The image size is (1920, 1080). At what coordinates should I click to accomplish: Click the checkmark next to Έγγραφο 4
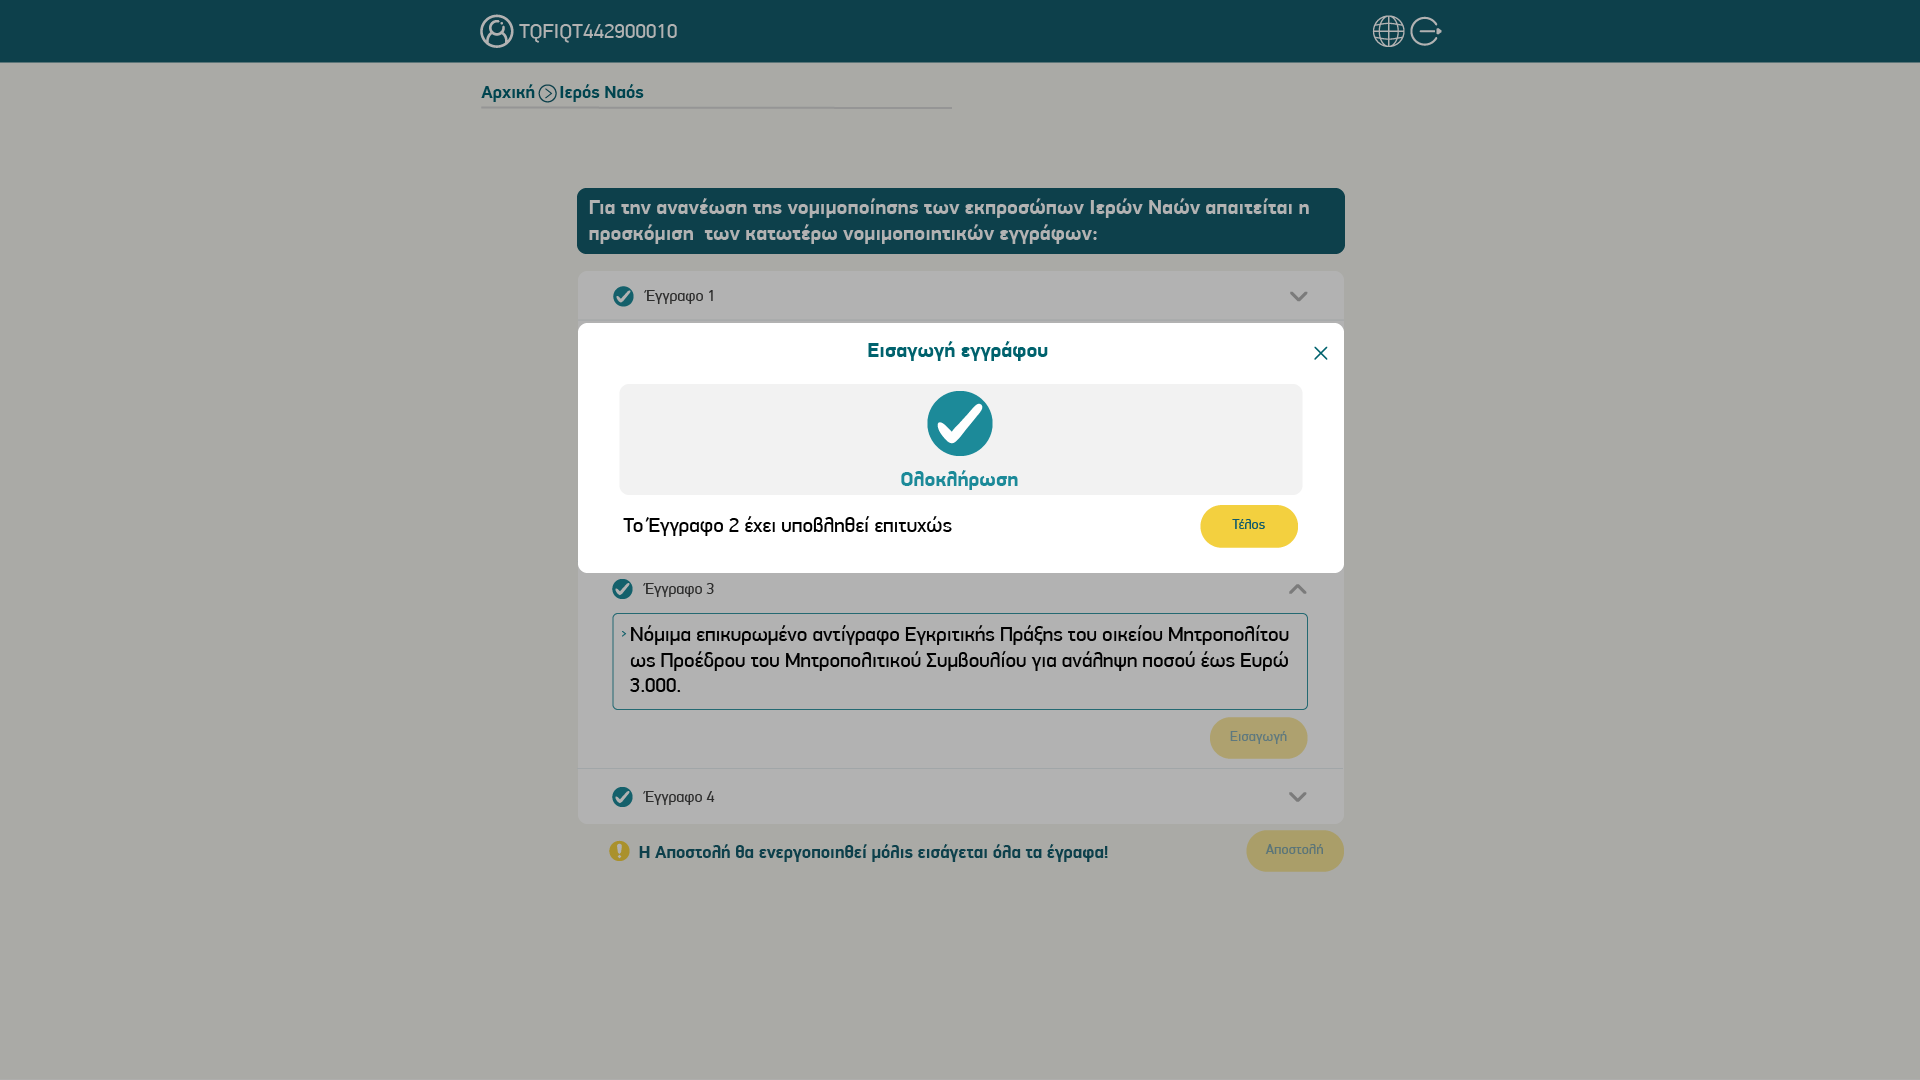click(x=622, y=797)
